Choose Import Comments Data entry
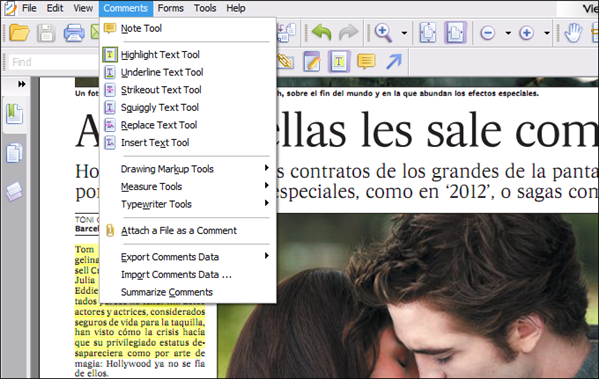This screenshot has width=599, height=379. (187, 275)
